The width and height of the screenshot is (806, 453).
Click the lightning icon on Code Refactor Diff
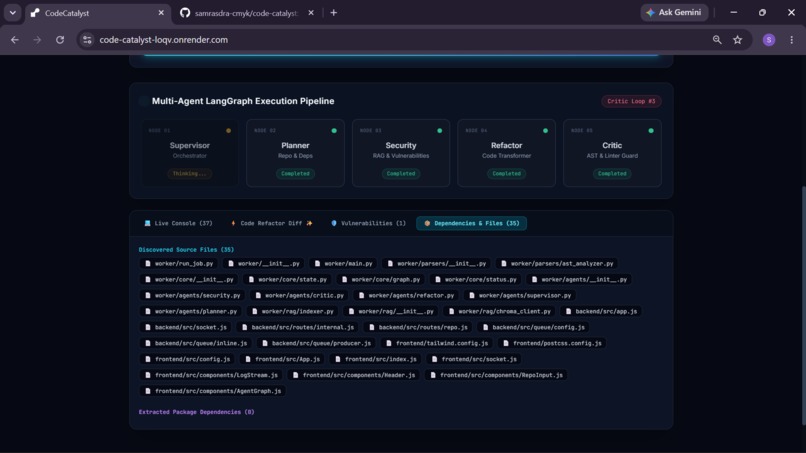[x=233, y=223]
